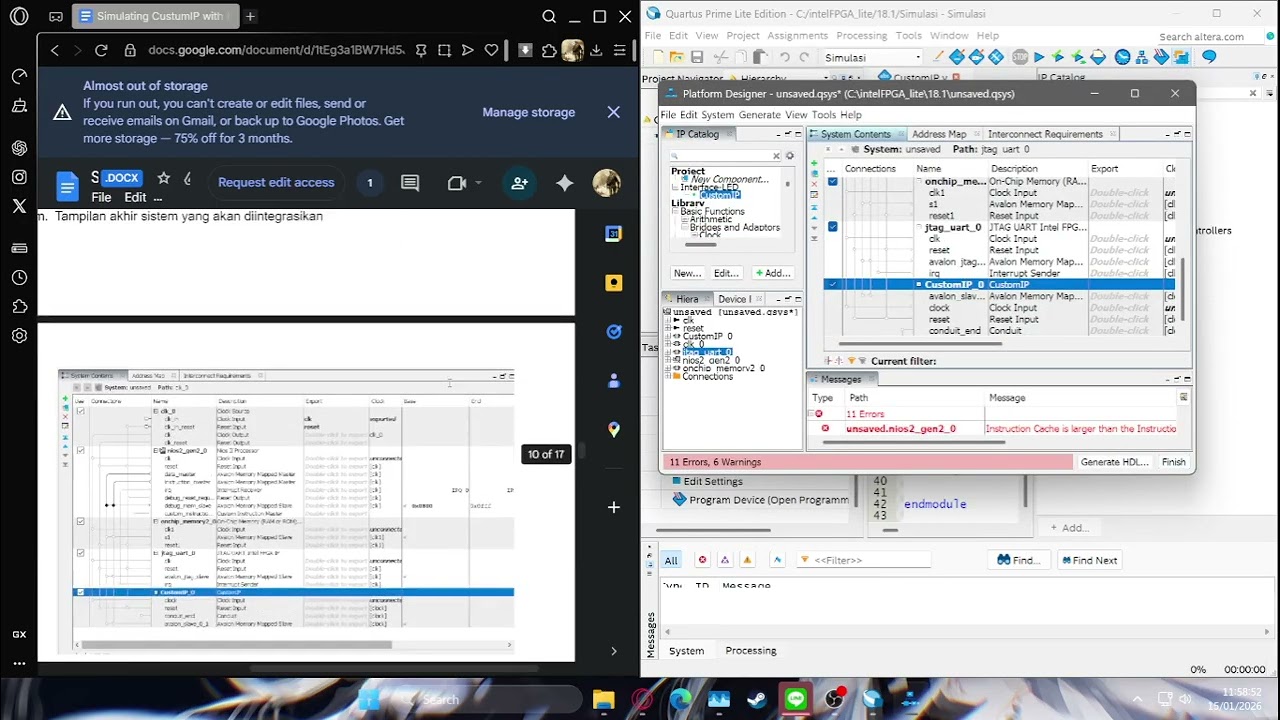Expand nios2_gen2_0 in Hierarchy tree
The height and width of the screenshot is (720, 1280).
tap(669, 360)
